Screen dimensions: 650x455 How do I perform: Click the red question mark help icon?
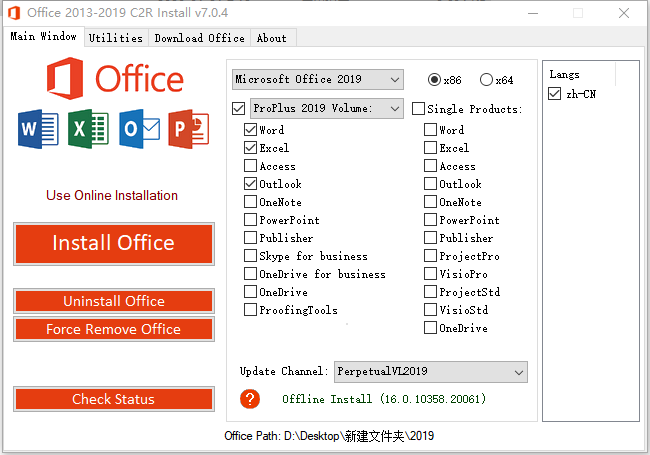tap(250, 399)
